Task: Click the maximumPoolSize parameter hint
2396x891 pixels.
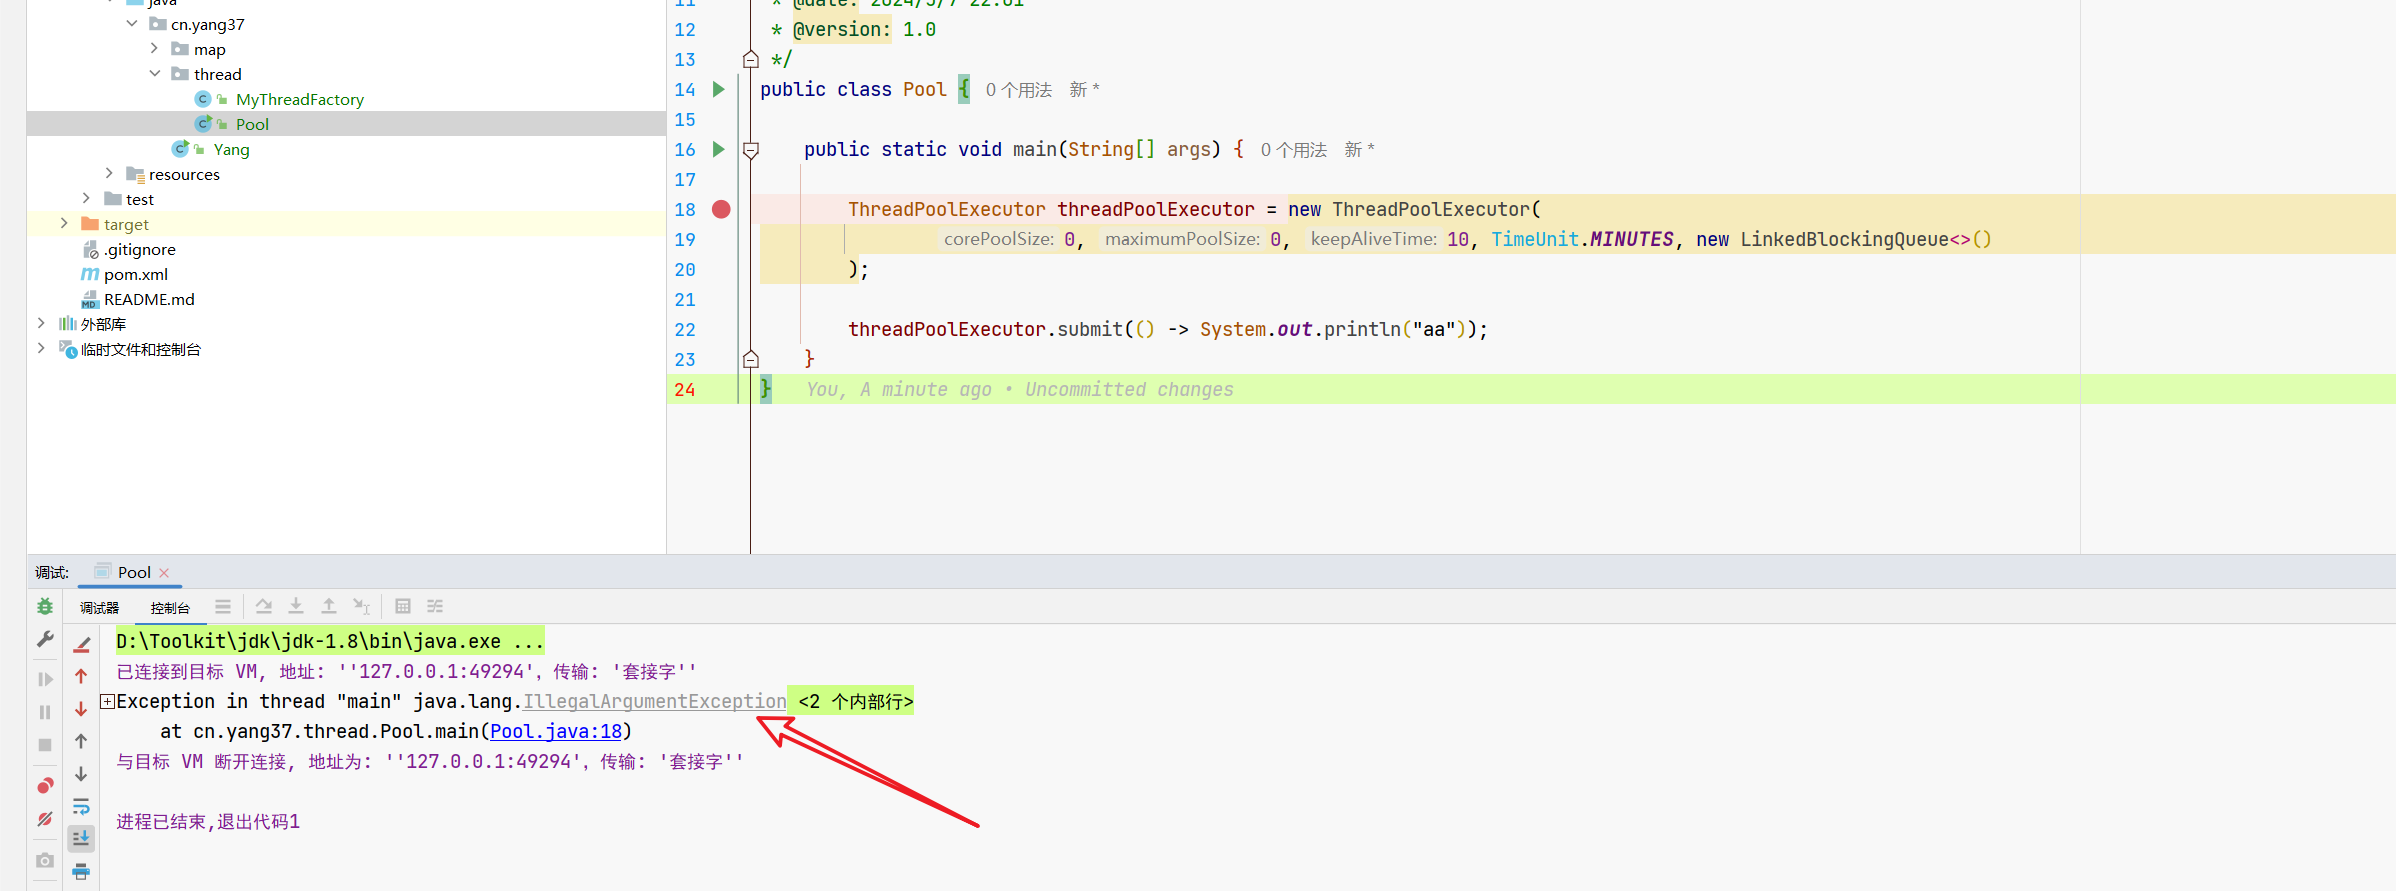Action: 1182,239
